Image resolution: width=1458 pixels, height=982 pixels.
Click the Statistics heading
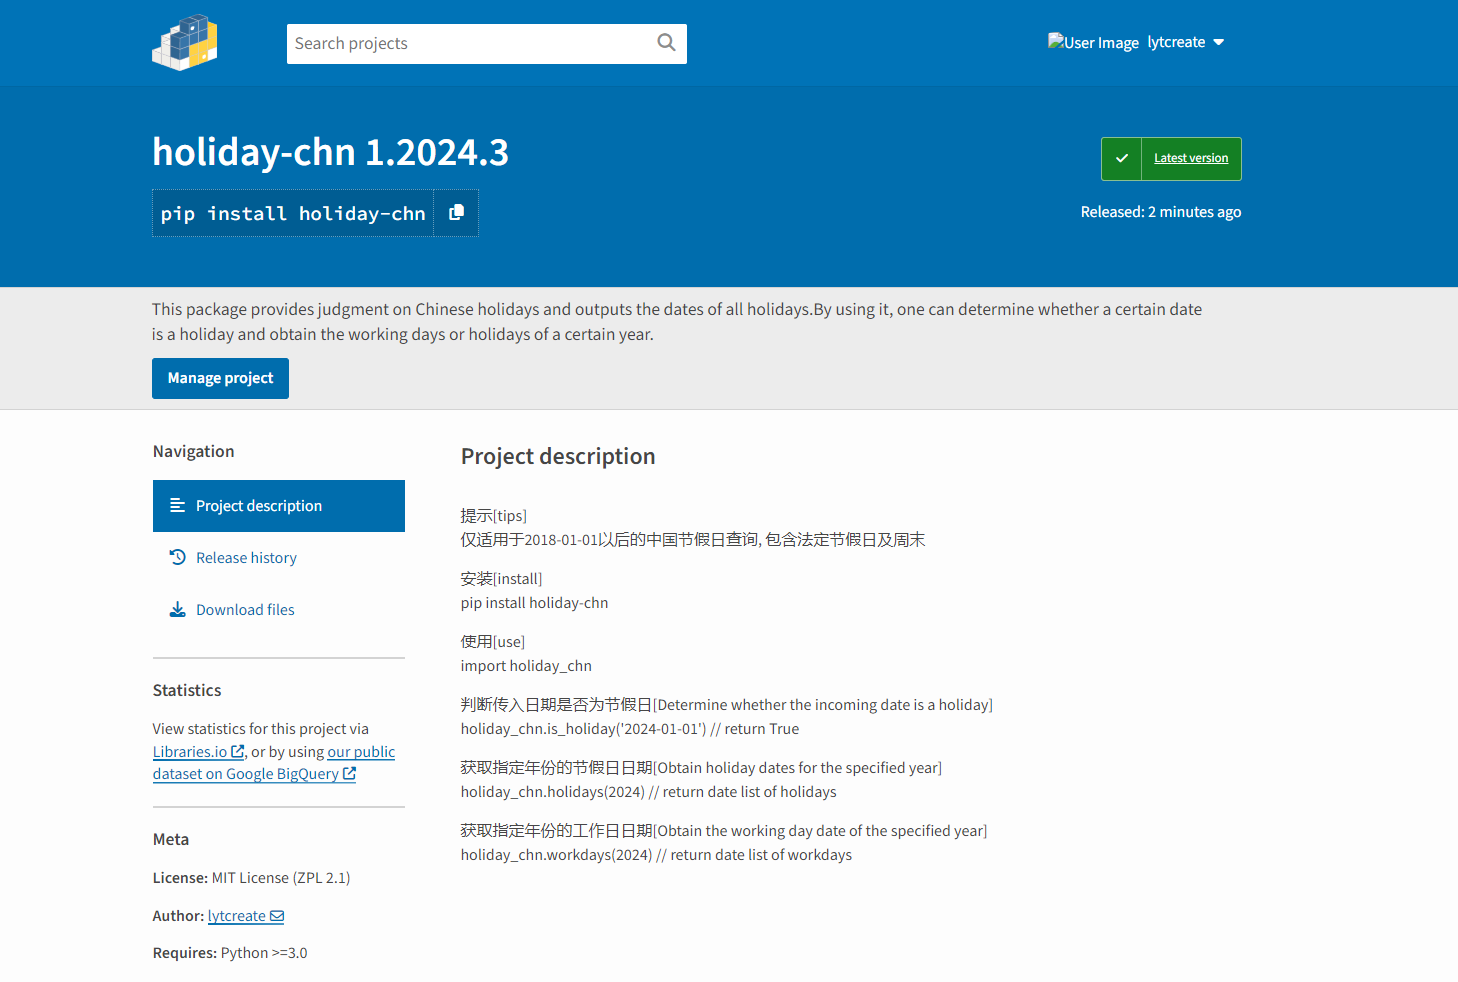pos(187,690)
